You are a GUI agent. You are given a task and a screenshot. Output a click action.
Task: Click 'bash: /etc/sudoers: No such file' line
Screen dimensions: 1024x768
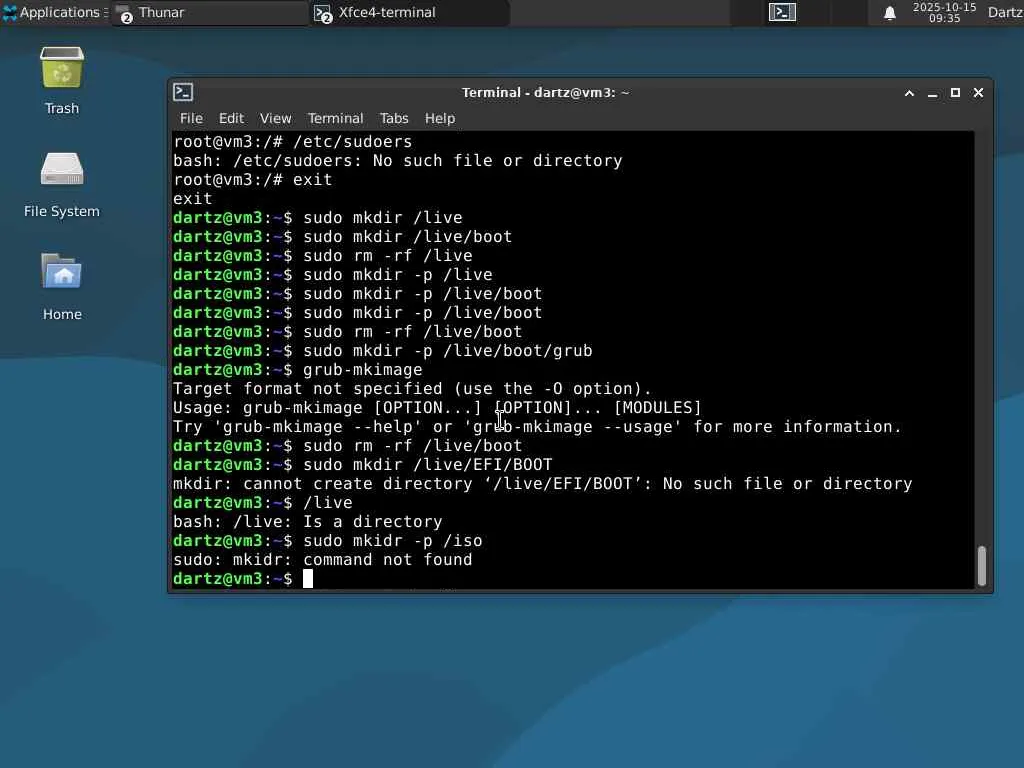[397, 161]
